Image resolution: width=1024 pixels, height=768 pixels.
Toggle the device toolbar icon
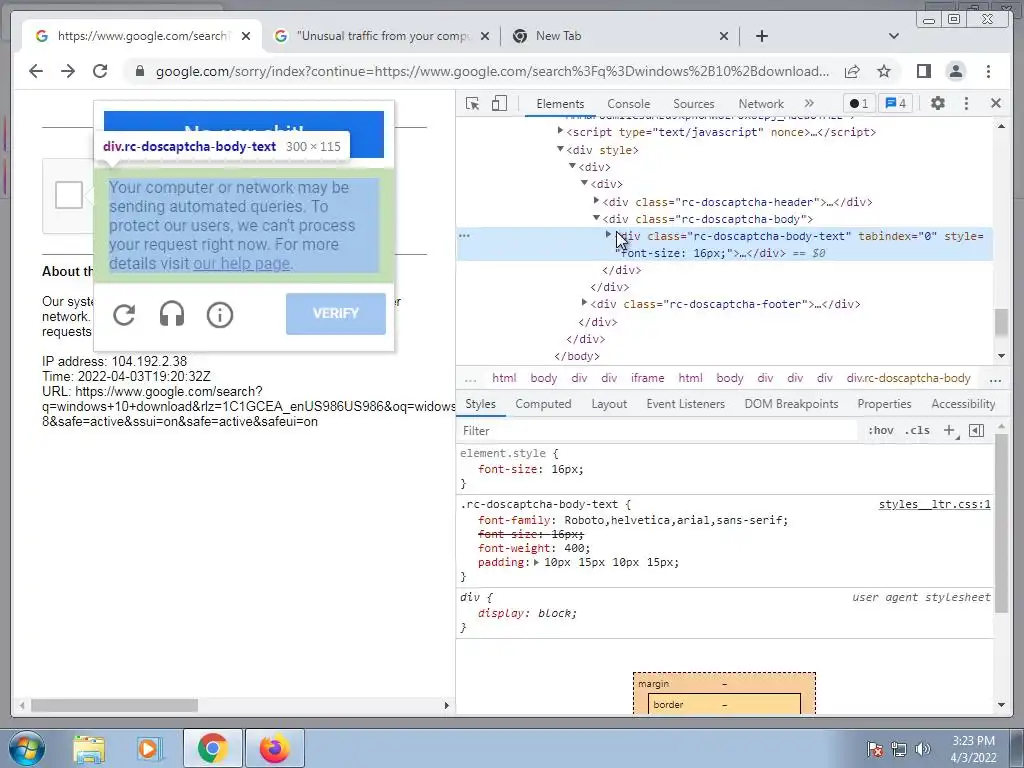coord(499,103)
